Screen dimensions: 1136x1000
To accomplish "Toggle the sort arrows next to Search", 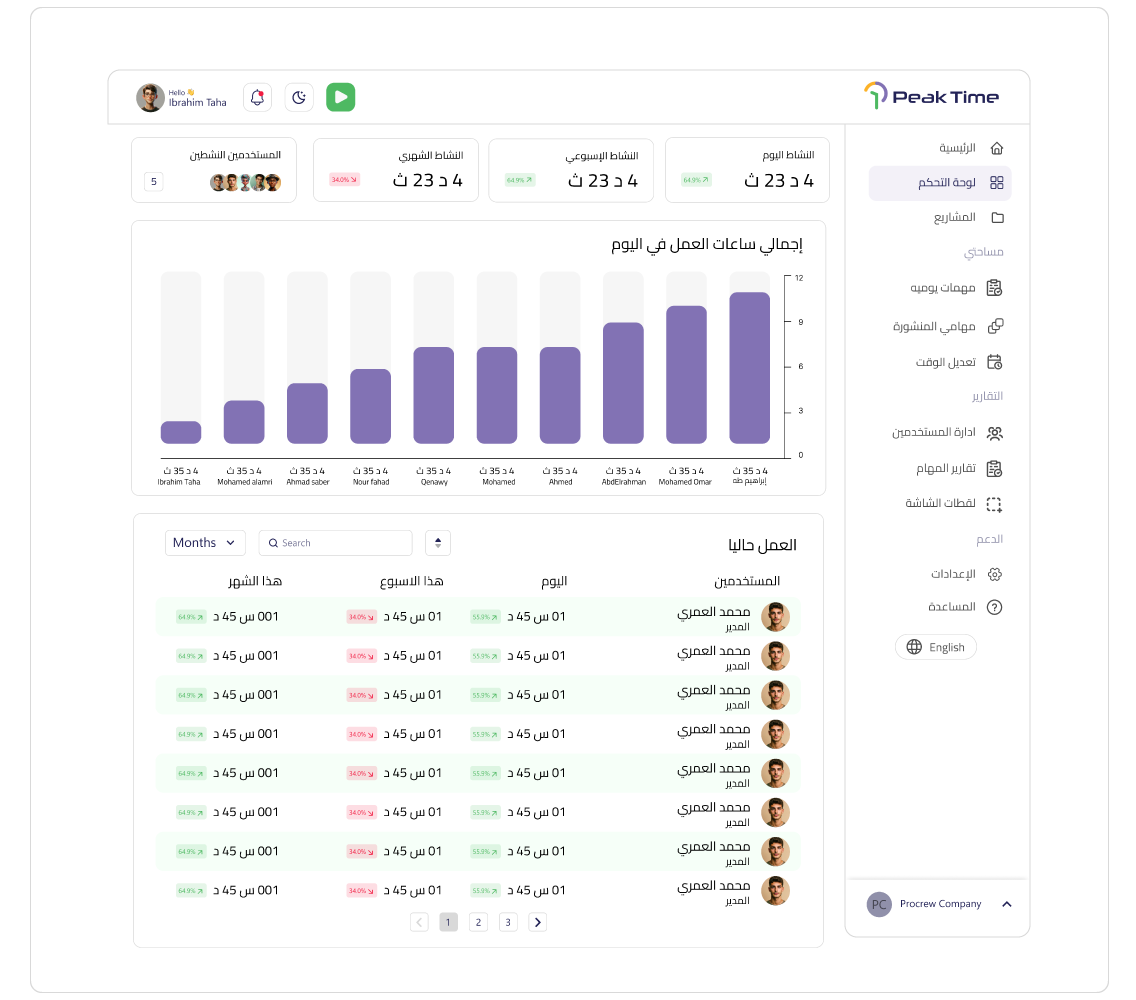I will (438, 543).
